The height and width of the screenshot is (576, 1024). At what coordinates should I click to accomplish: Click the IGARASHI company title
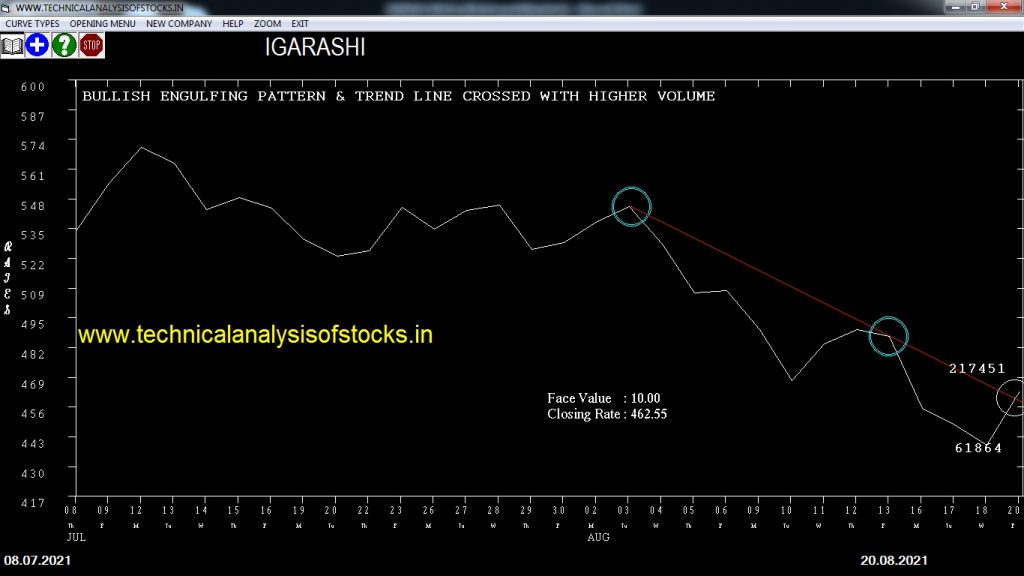coord(315,48)
